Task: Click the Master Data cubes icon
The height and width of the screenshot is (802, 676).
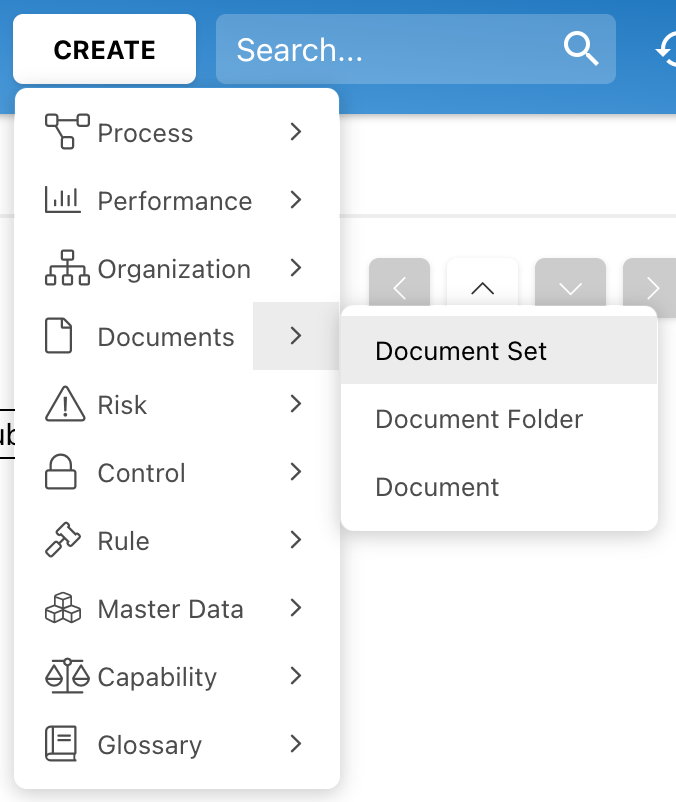Action: click(x=63, y=609)
